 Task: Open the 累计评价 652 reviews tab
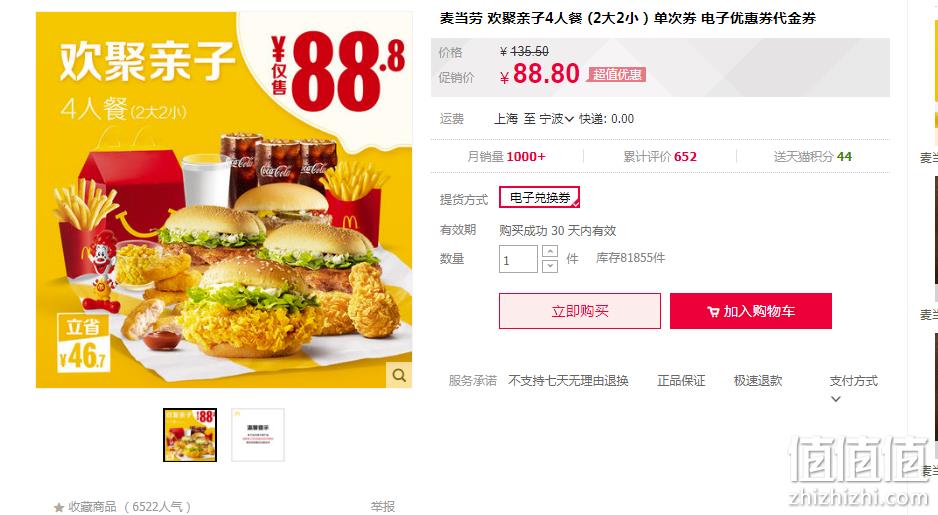click(x=660, y=157)
